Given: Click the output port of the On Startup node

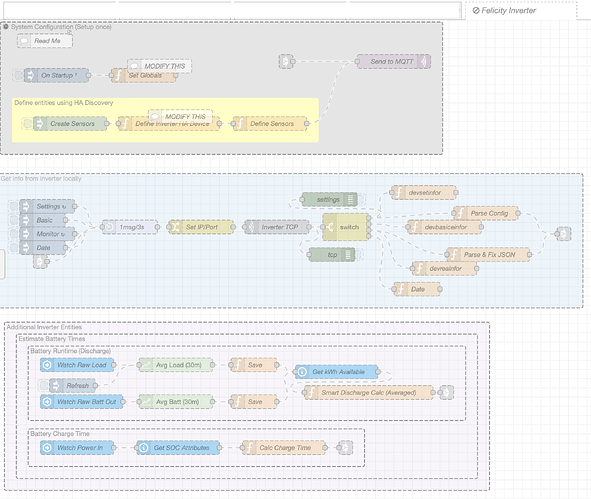Looking at the screenshot, I should pos(89,75).
